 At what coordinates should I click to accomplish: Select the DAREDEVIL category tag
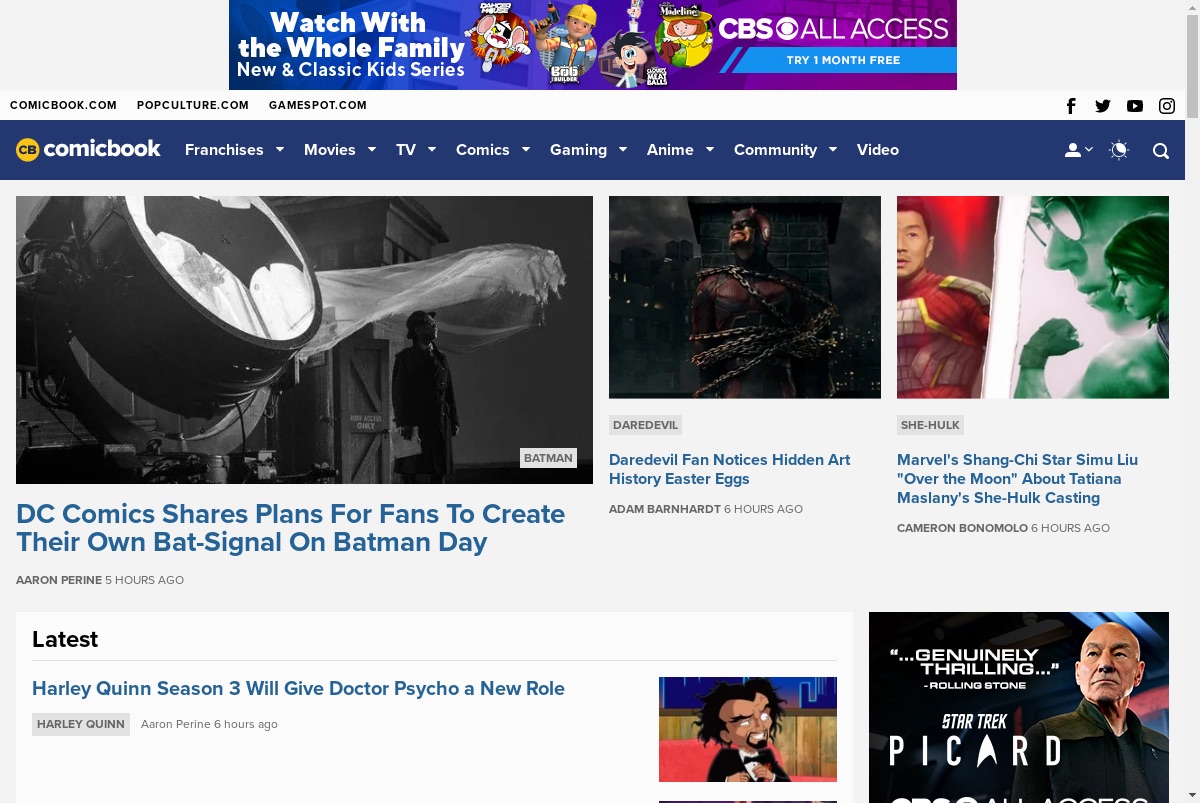pos(645,425)
